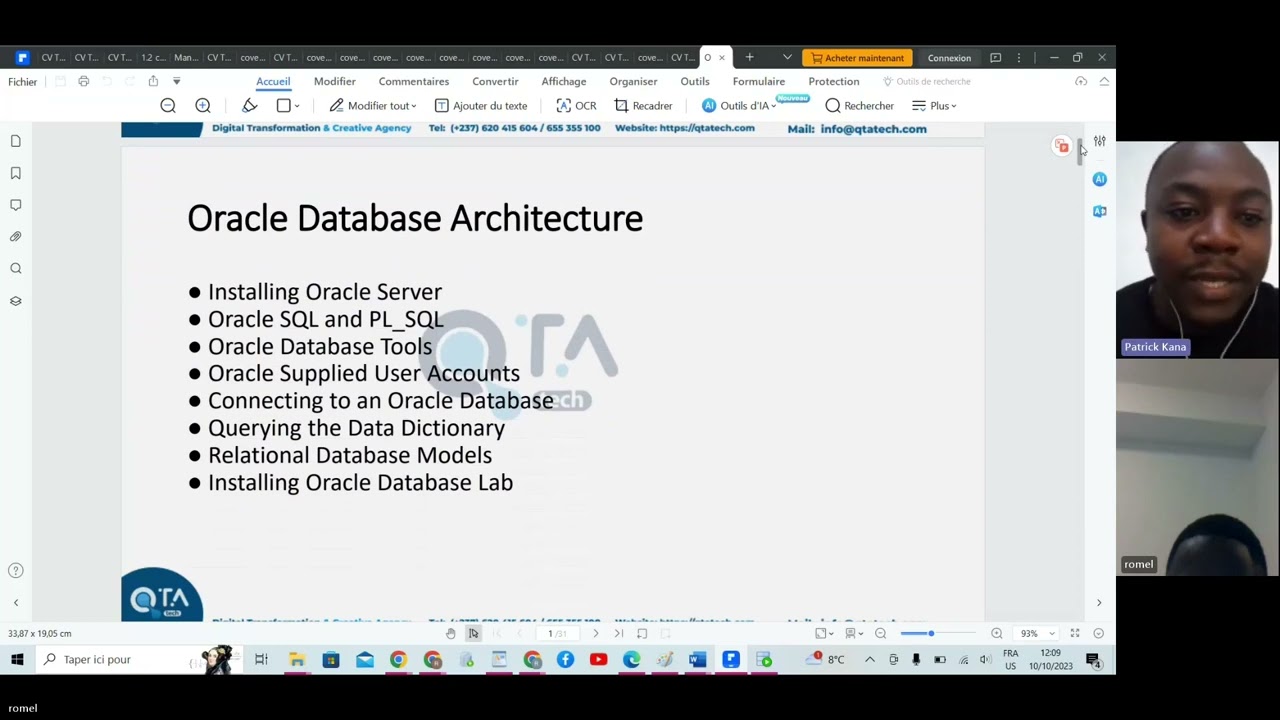Click the Rechercher search button
The image size is (1280, 720).
(859, 105)
